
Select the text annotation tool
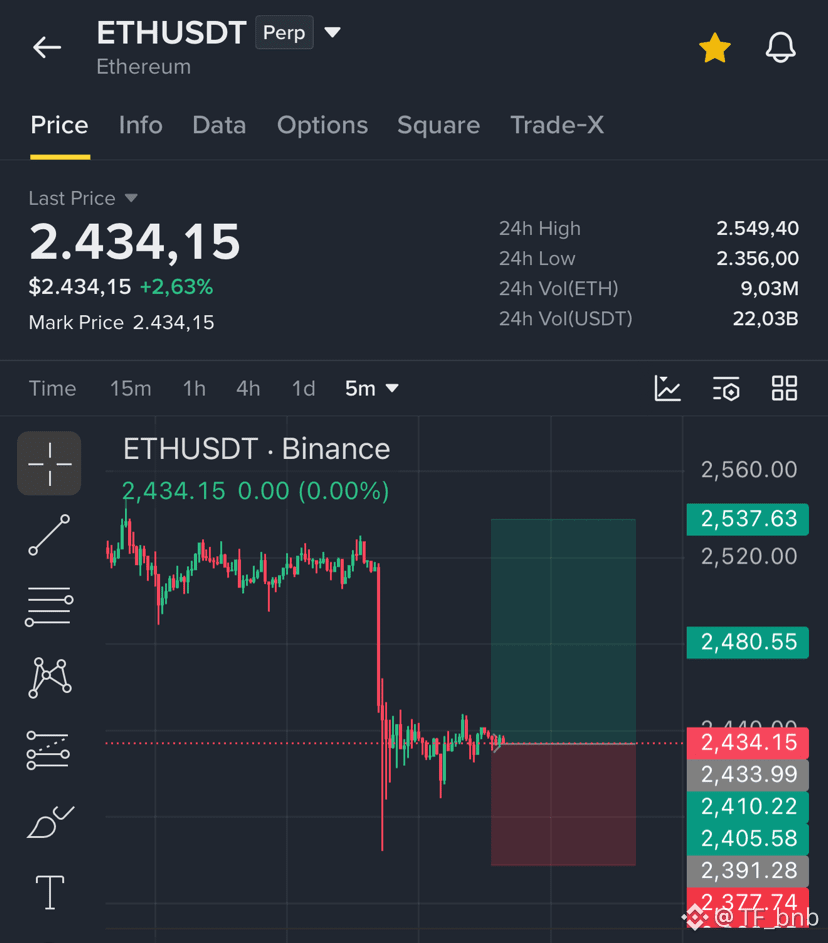(x=50, y=892)
